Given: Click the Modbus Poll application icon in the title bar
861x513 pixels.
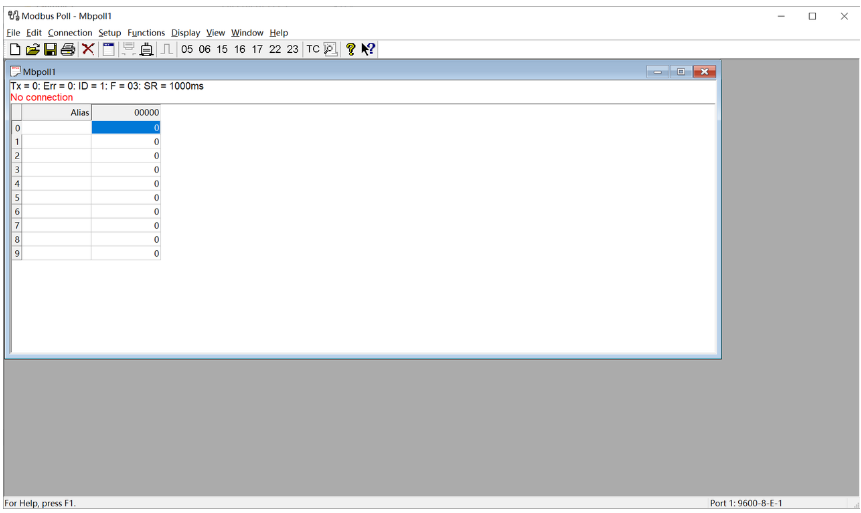Looking at the screenshot, I should click(13, 16).
